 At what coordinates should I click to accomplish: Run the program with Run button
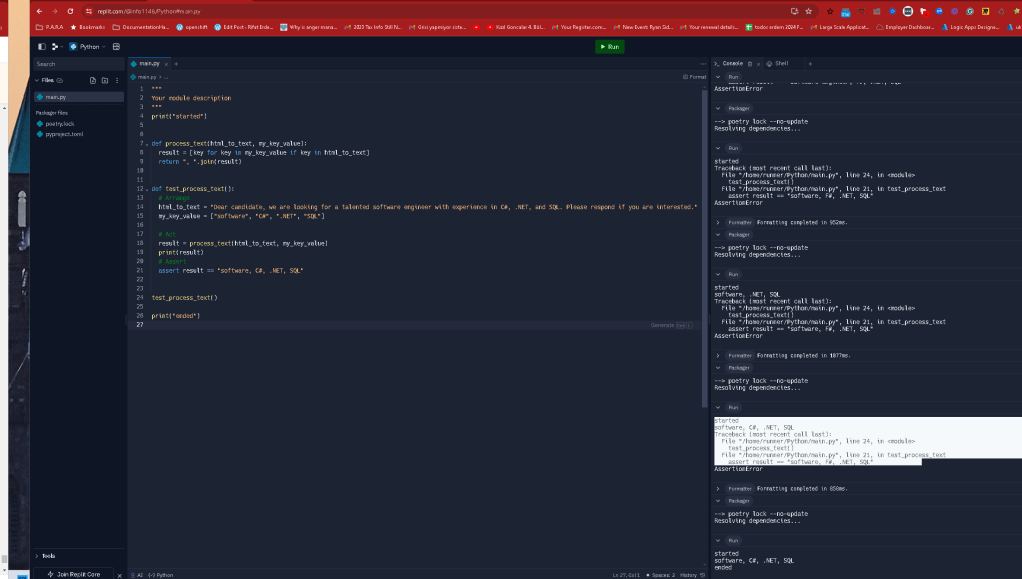pyautogui.click(x=609, y=47)
